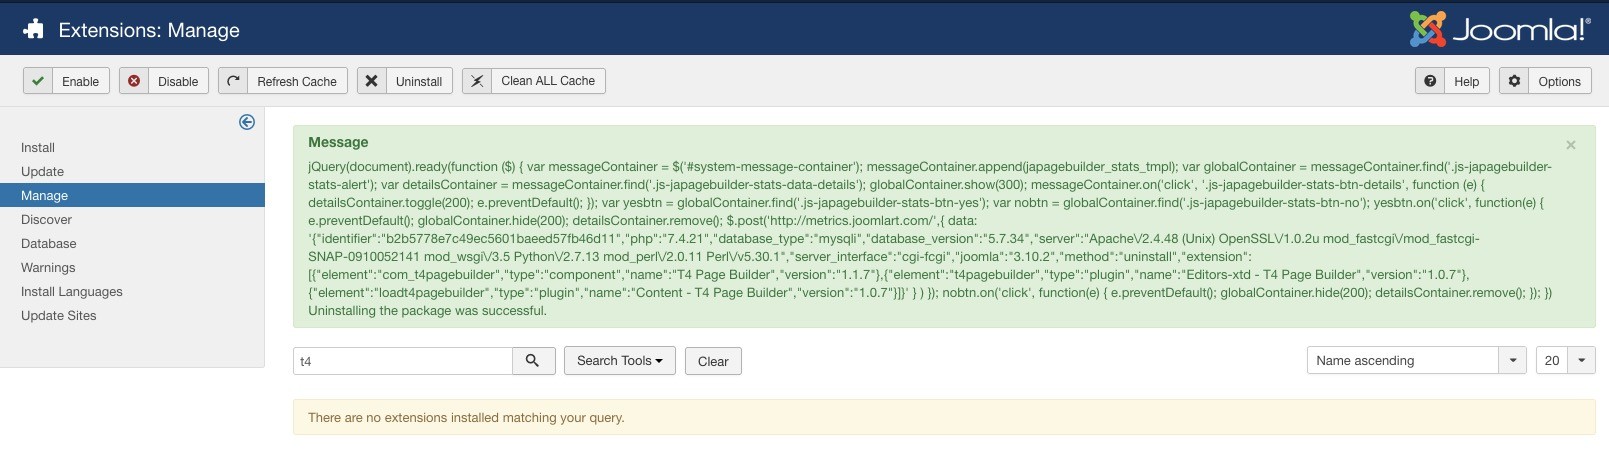
Task: Click the Help question mark icon
Action: [1430, 81]
